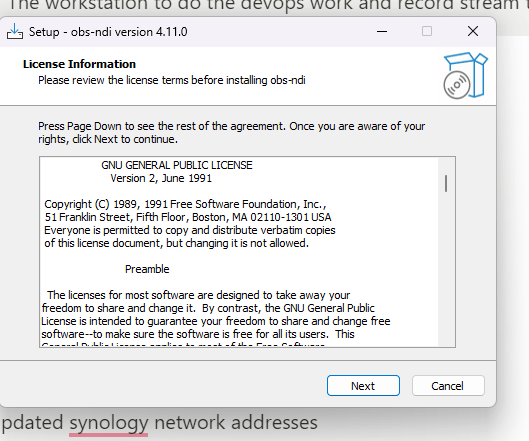The width and height of the screenshot is (529, 441).
Task: Click the Copyright (C) 1989, 1991 line
Action: click(x=185, y=204)
